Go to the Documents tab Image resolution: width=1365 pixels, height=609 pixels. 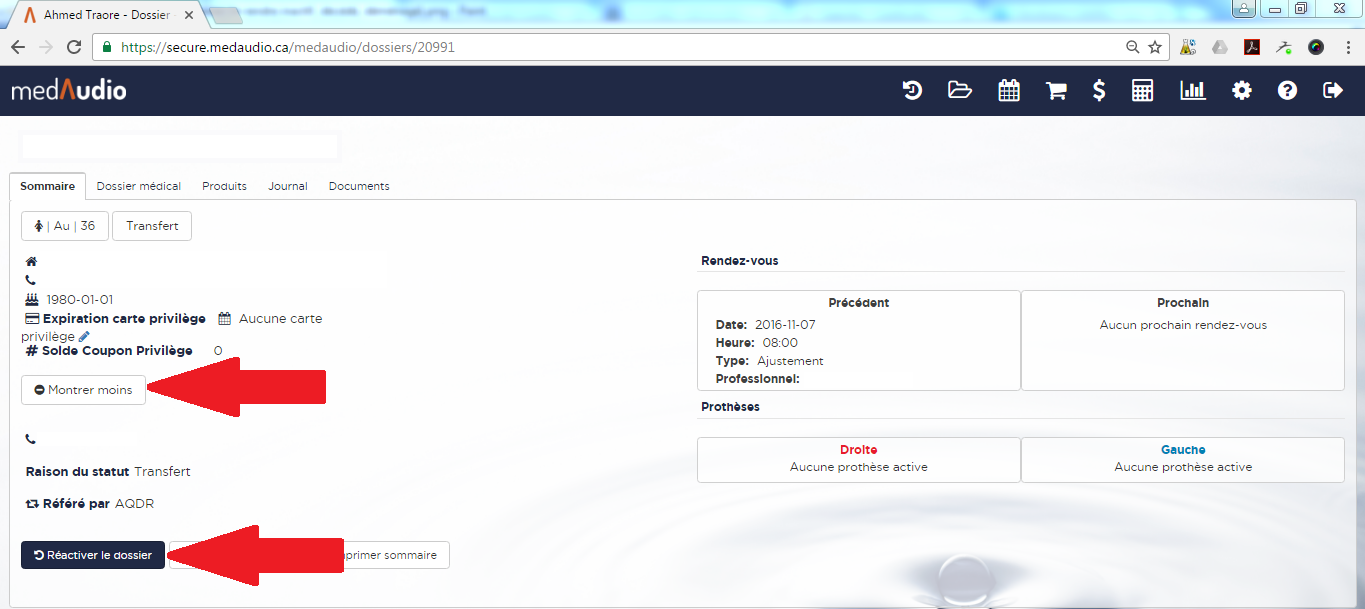(x=359, y=186)
